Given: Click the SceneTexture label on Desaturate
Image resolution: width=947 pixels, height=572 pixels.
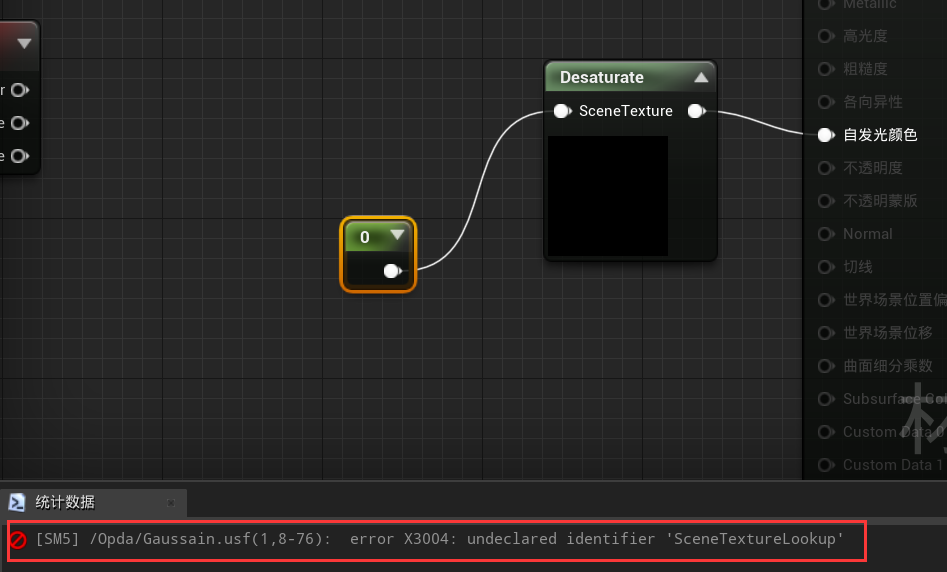Looking at the screenshot, I should pos(626,111).
